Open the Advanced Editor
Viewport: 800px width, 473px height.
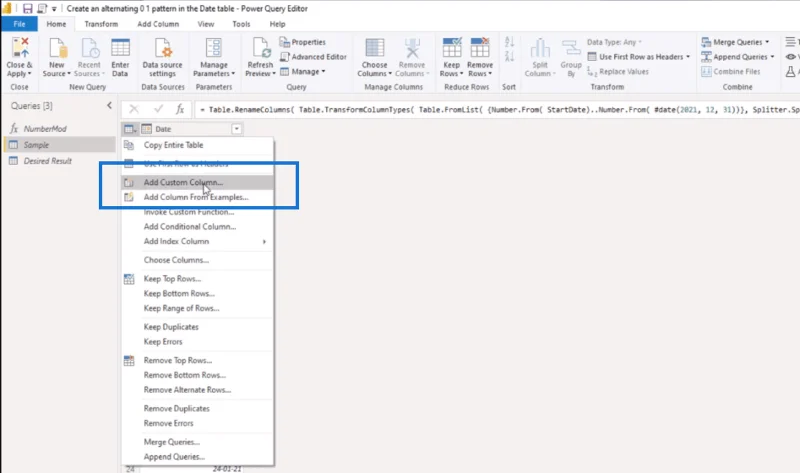coord(313,57)
